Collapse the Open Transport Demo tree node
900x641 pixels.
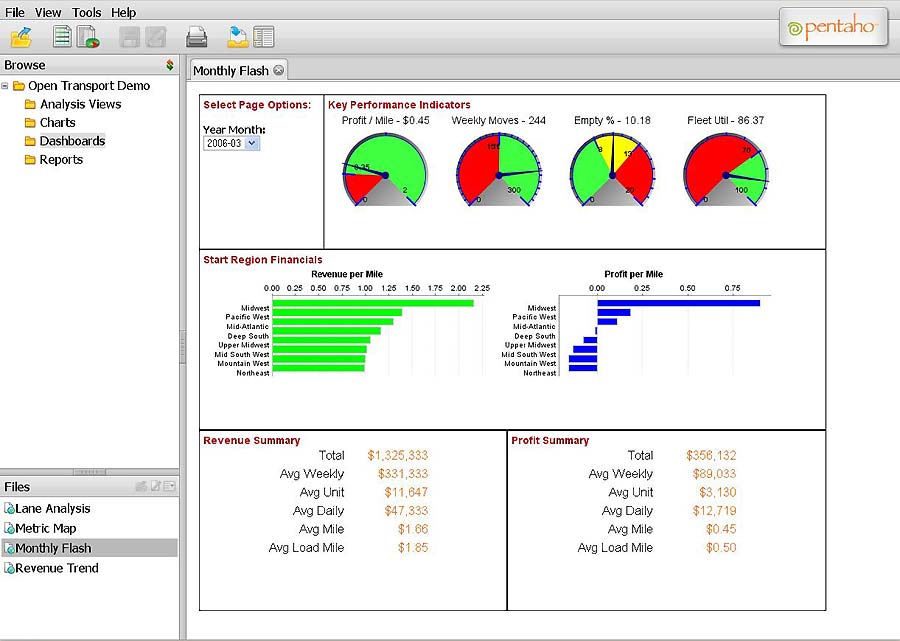(x=5, y=86)
